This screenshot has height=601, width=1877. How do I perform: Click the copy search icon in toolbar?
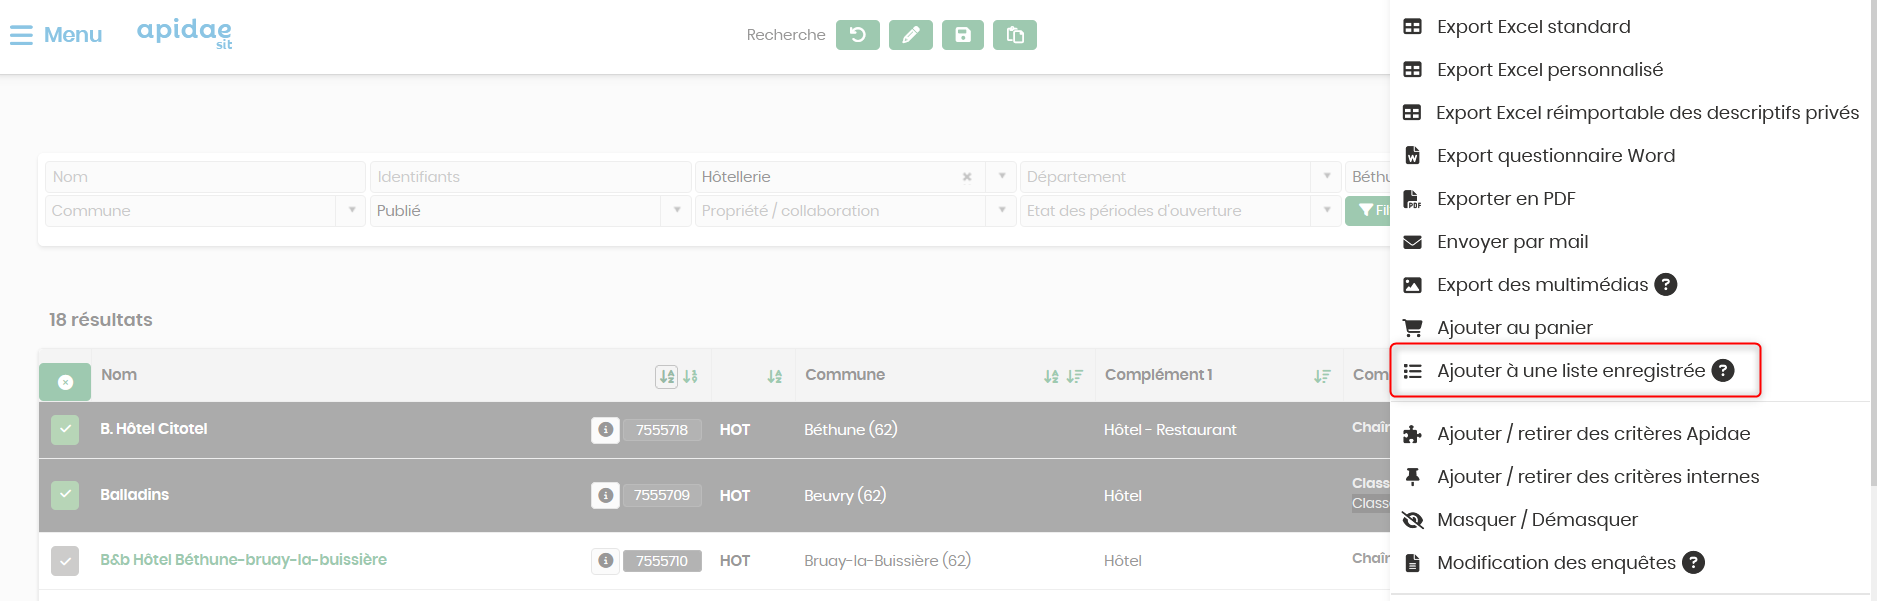[1015, 35]
